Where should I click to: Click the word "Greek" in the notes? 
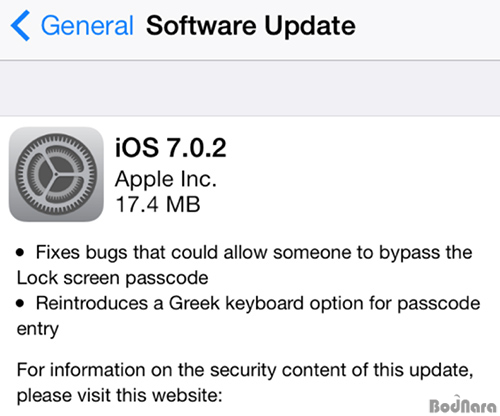click(194, 303)
